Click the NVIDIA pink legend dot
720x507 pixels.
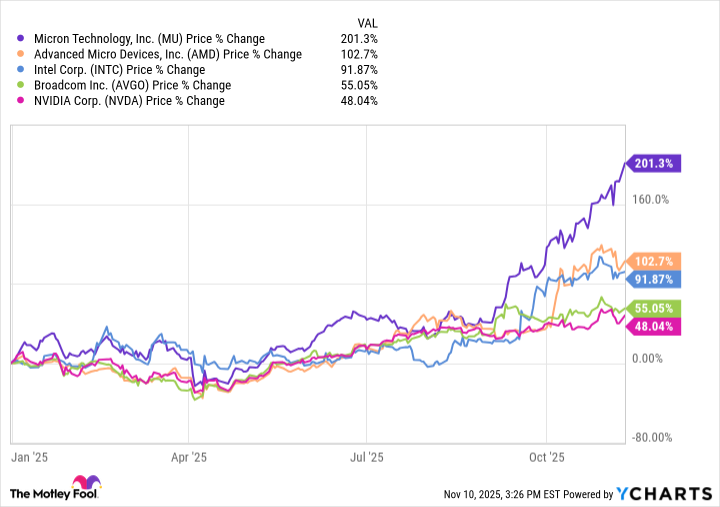pos(22,100)
